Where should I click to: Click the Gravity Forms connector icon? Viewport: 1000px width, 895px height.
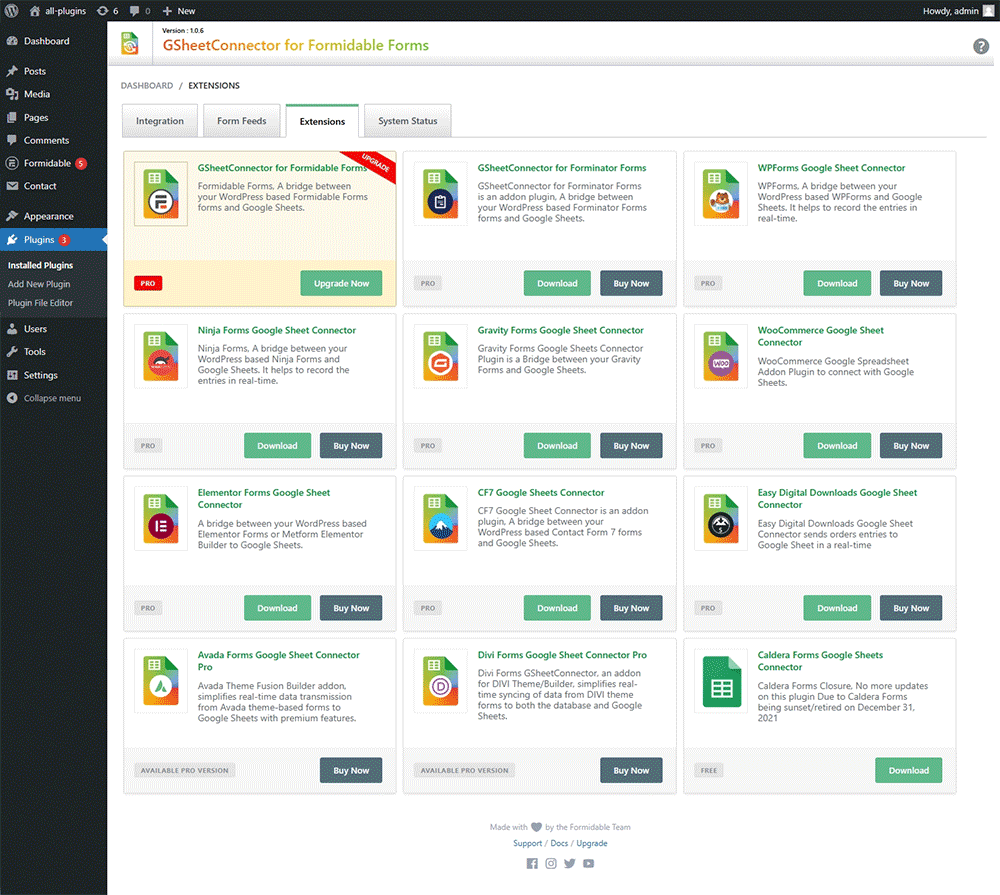click(x=441, y=356)
